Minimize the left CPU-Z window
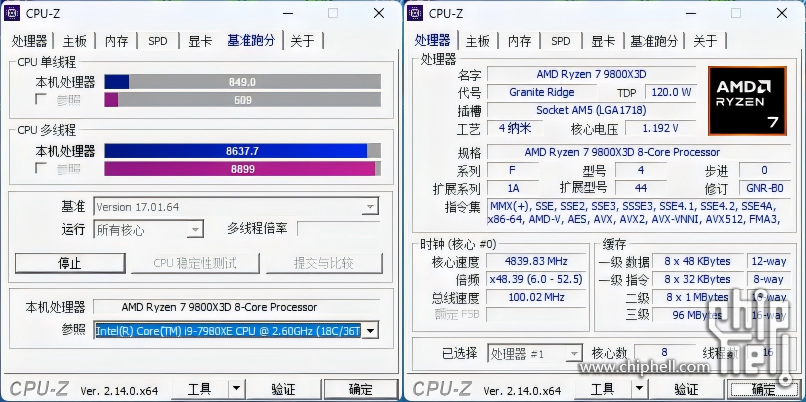806x402 pixels. pyautogui.click(x=289, y=13)
